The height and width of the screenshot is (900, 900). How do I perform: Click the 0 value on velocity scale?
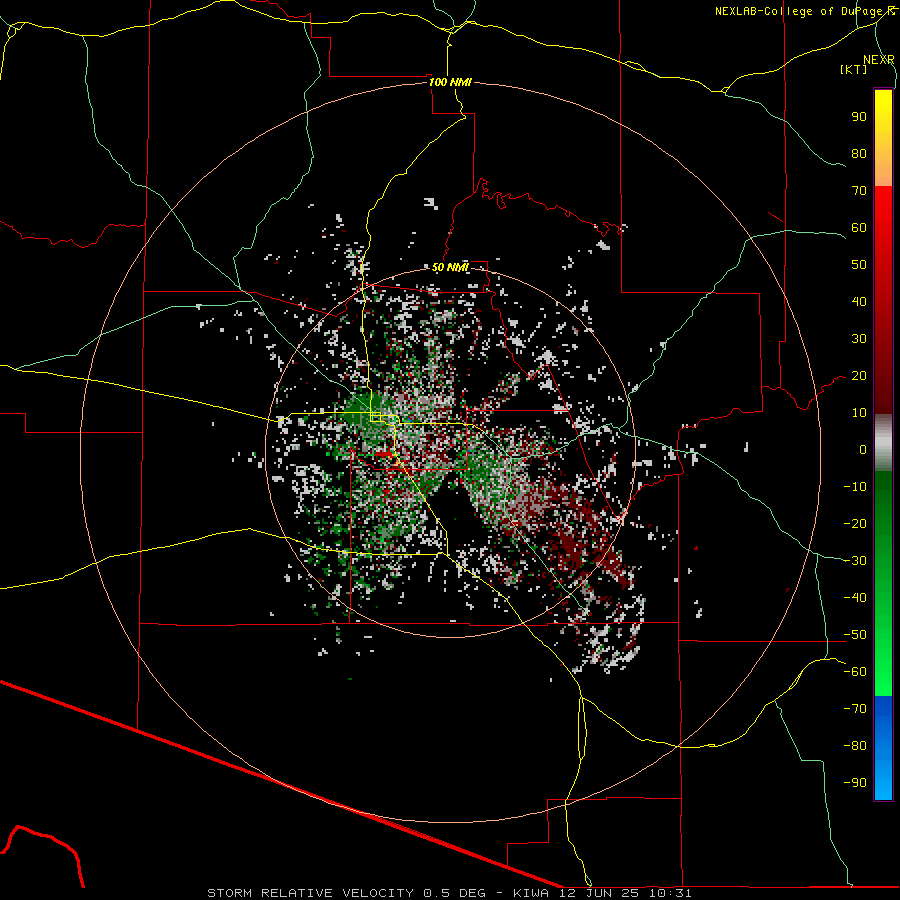[x=863, y=450]
